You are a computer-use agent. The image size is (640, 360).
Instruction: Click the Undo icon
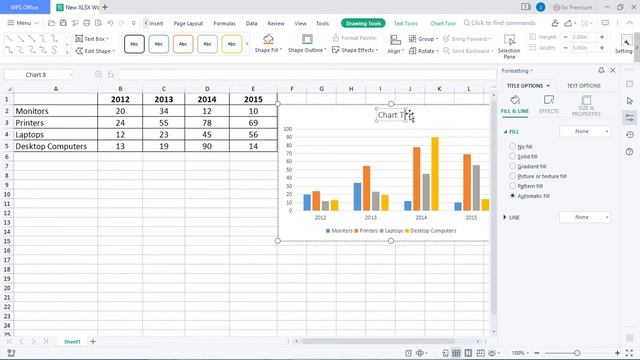[x=110, y=23]
